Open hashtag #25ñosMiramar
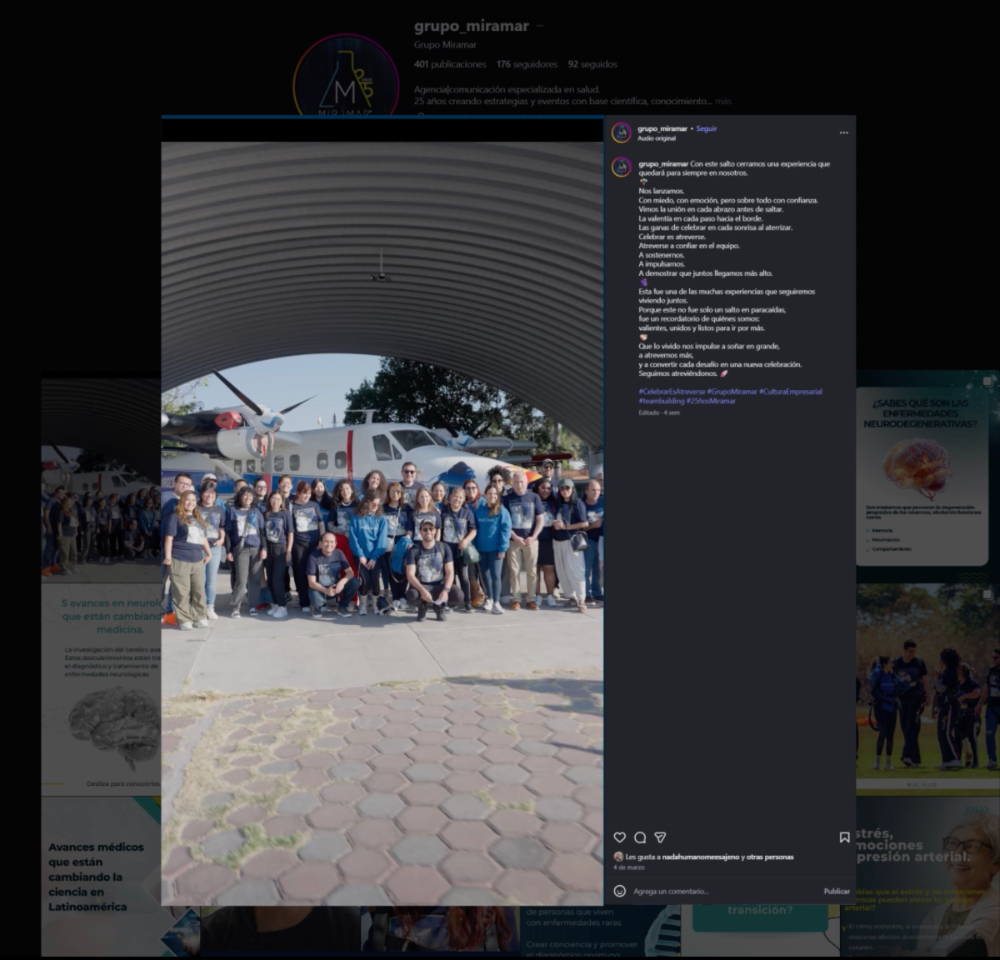The height and width of the screenshot is (960, 1000). tap(711, 401)
